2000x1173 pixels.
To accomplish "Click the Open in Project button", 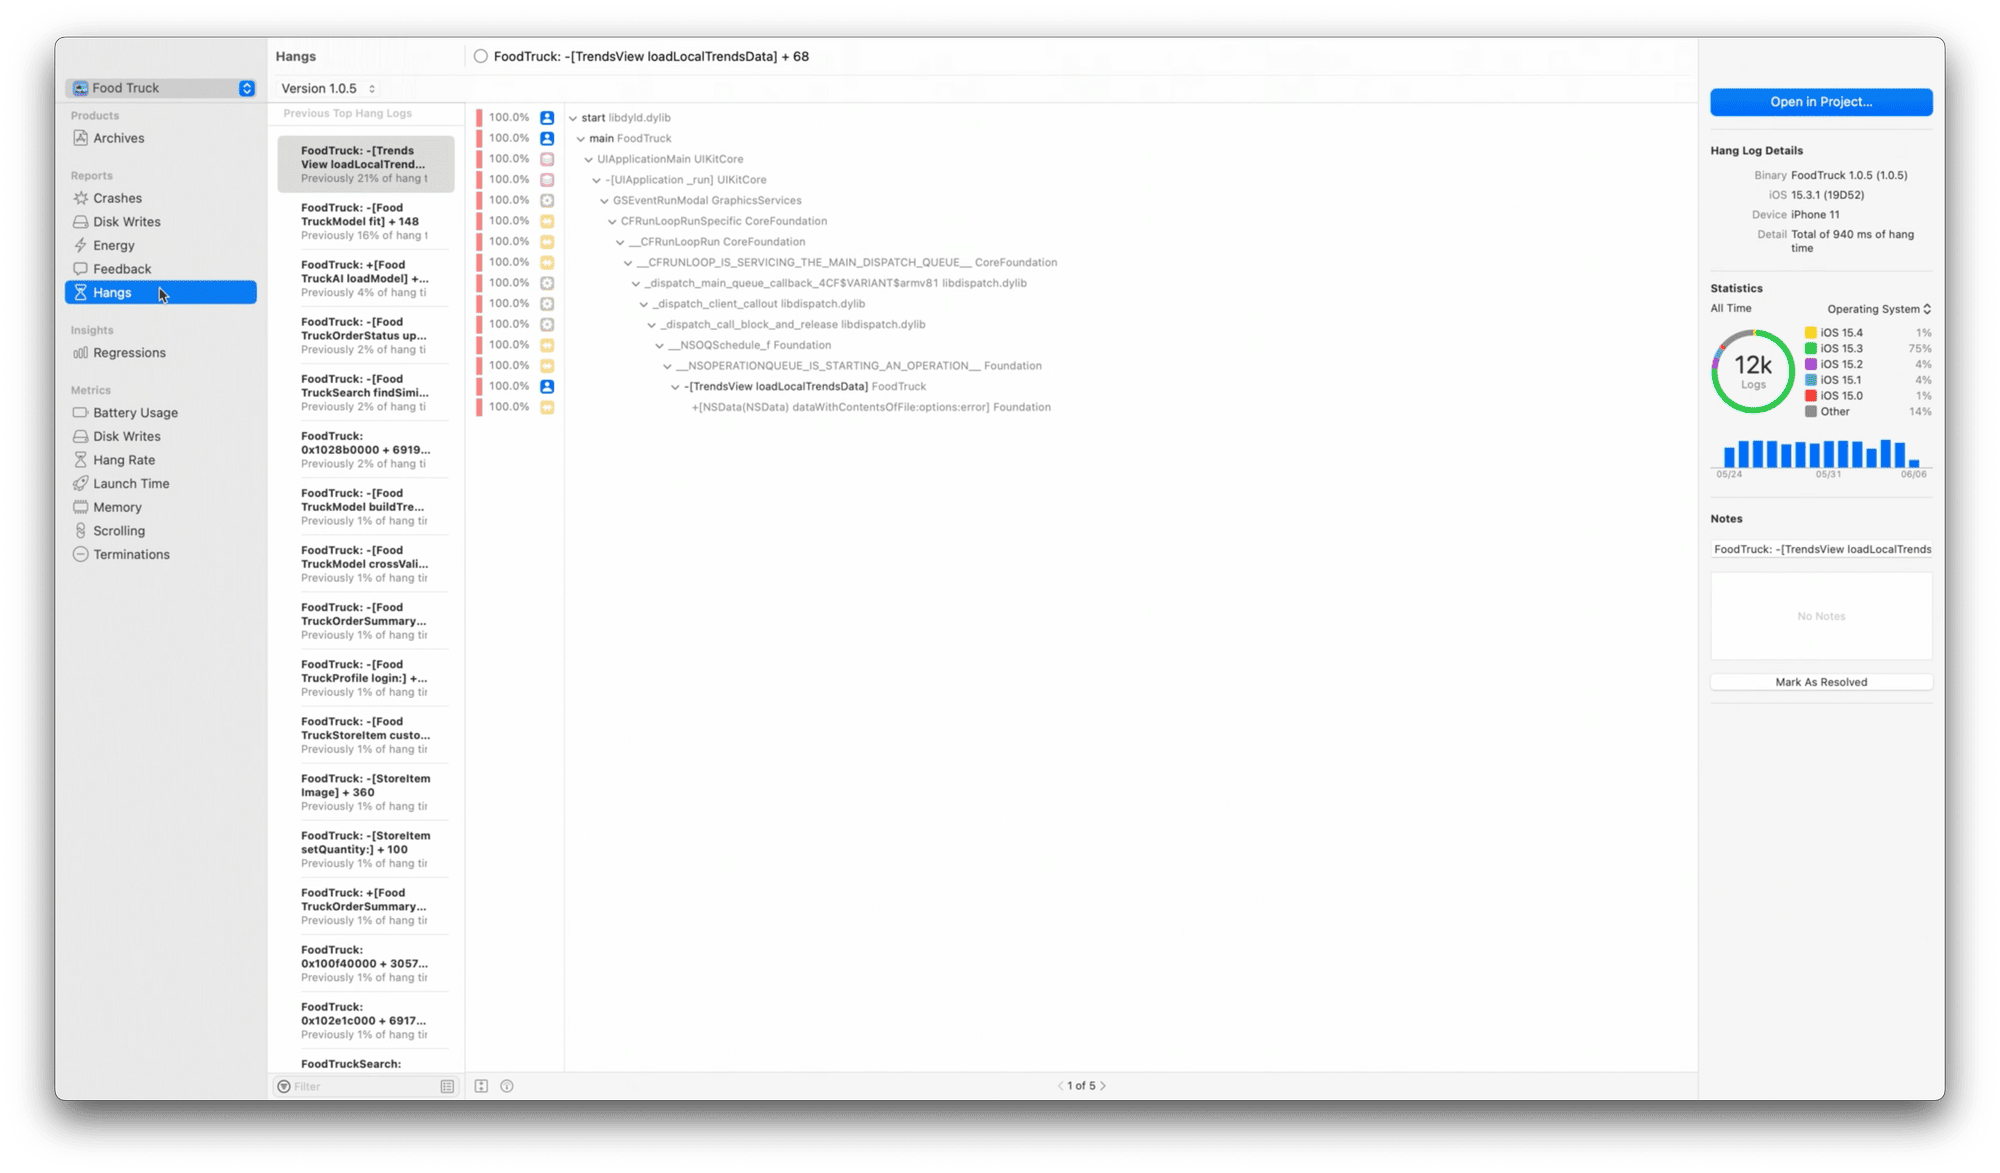I will point(1819,98).
